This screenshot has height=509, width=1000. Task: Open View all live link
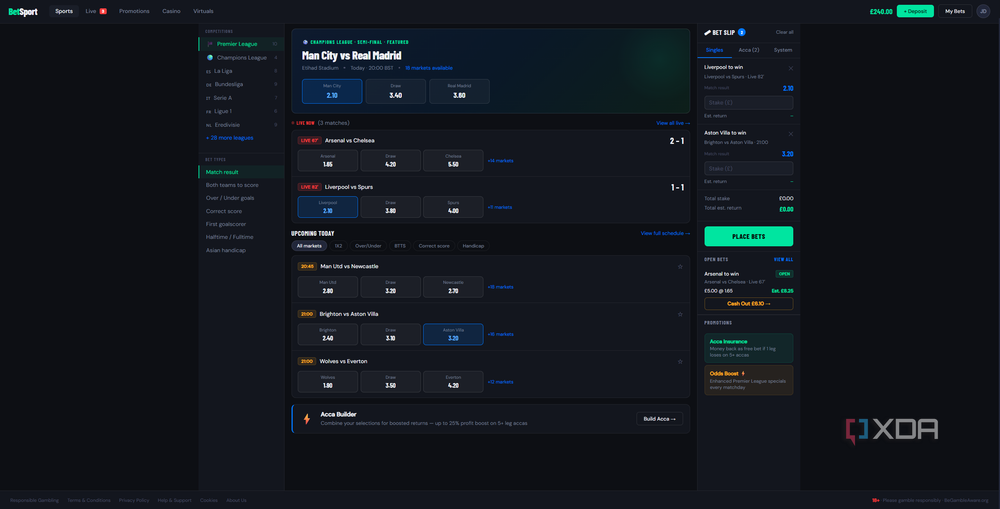click(x=673, y=123)
